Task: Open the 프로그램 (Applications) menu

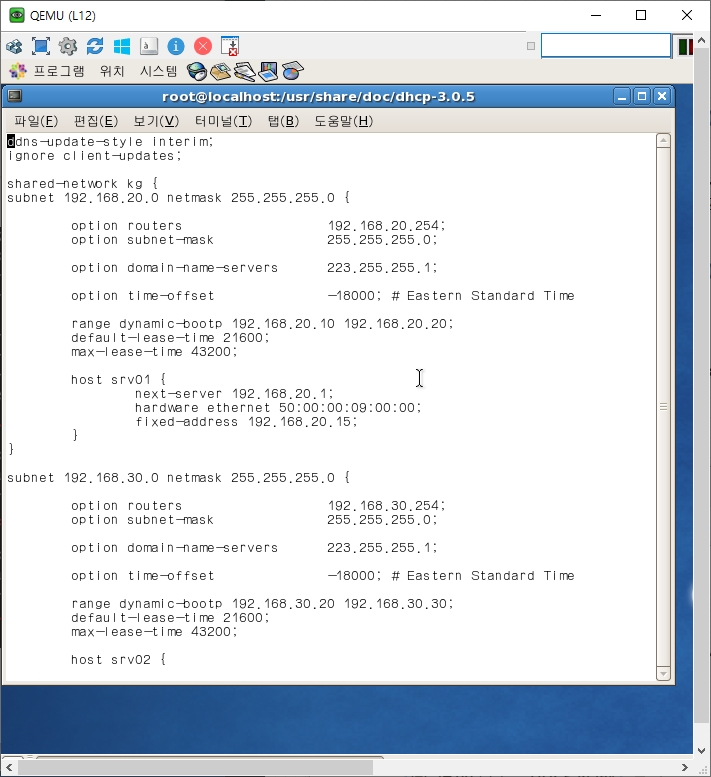Action: [x=59, y=71]
